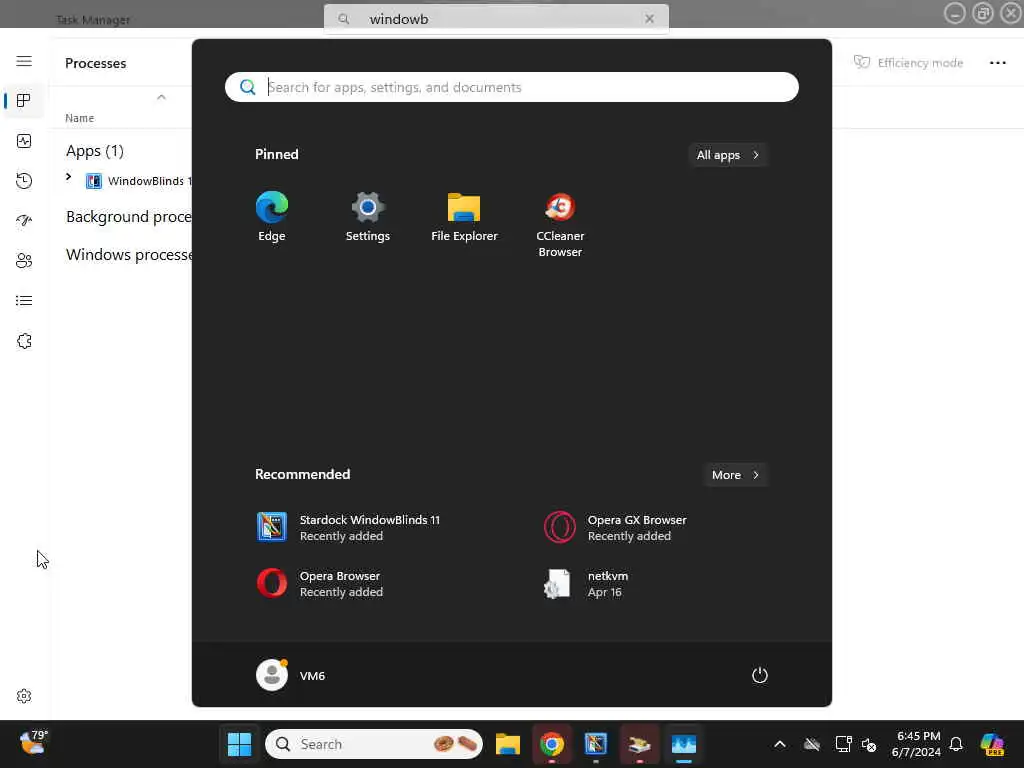Open Google Chrome from the taskbar

(x=552, y=744)
